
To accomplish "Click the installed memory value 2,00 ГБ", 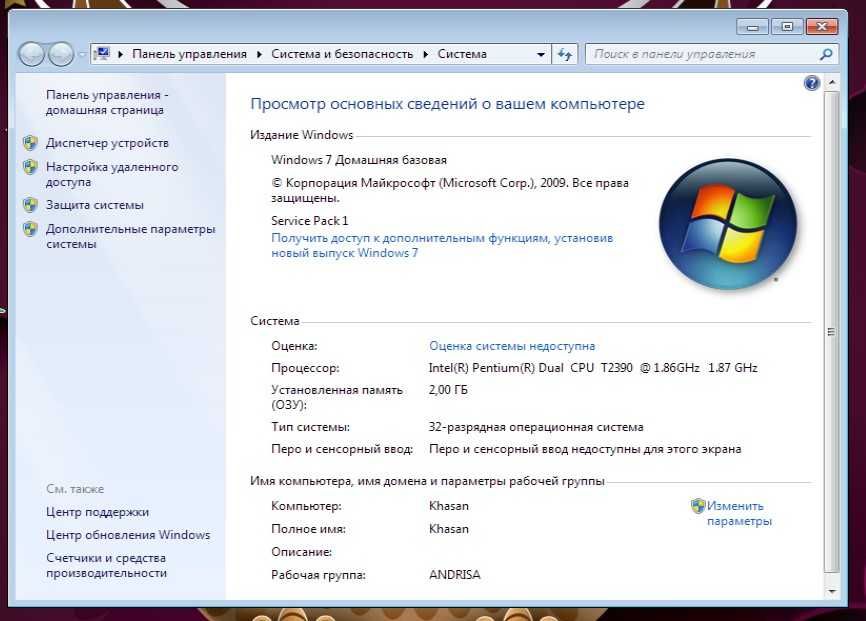I will (x=448, y=390).
